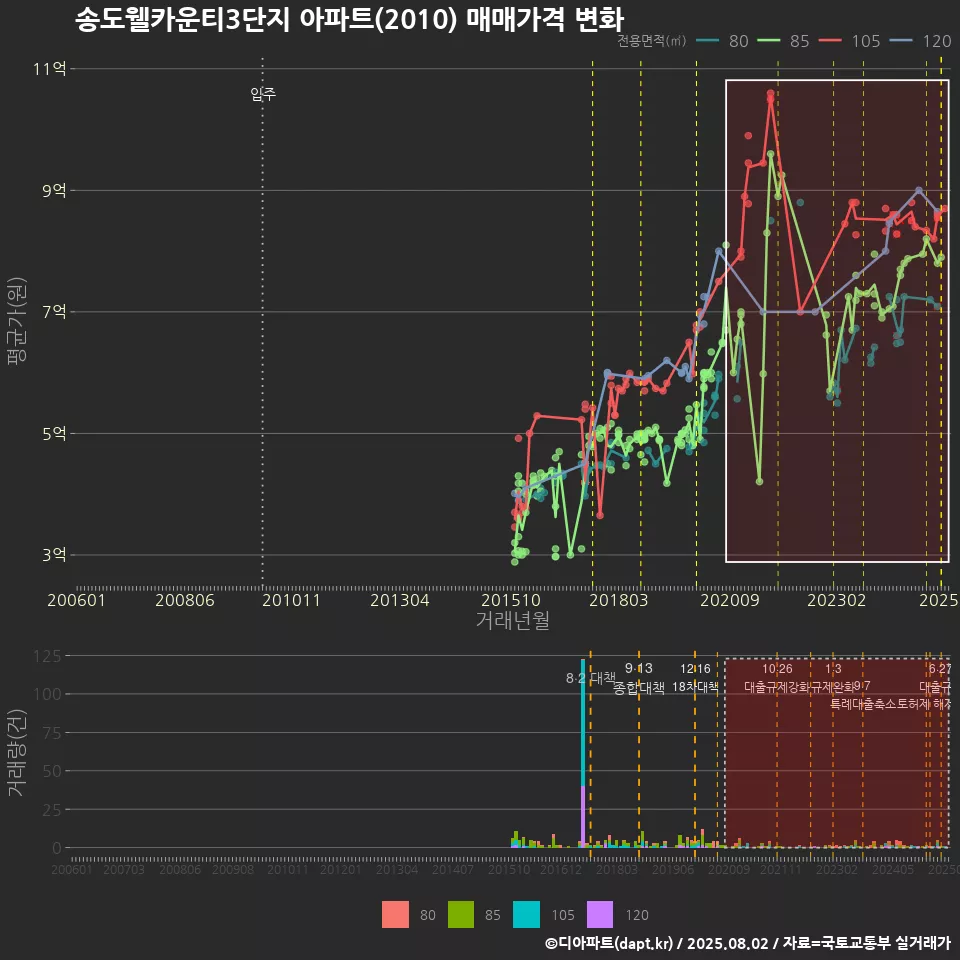Click the '5억' price axis label

[x=54, y=433]
